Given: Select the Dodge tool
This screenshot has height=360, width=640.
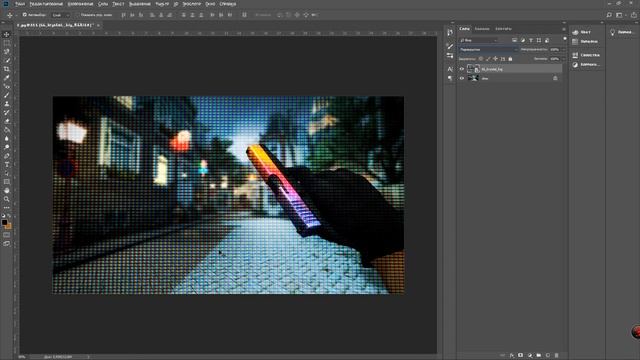Looking at the screenshot, I should coord(7,147).
